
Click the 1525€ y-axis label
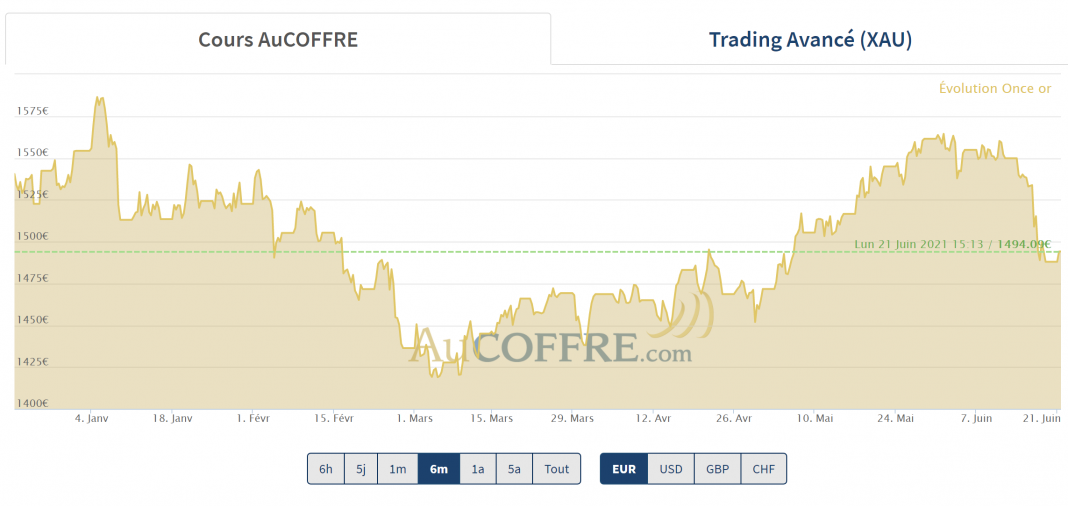tap(31, 195)
